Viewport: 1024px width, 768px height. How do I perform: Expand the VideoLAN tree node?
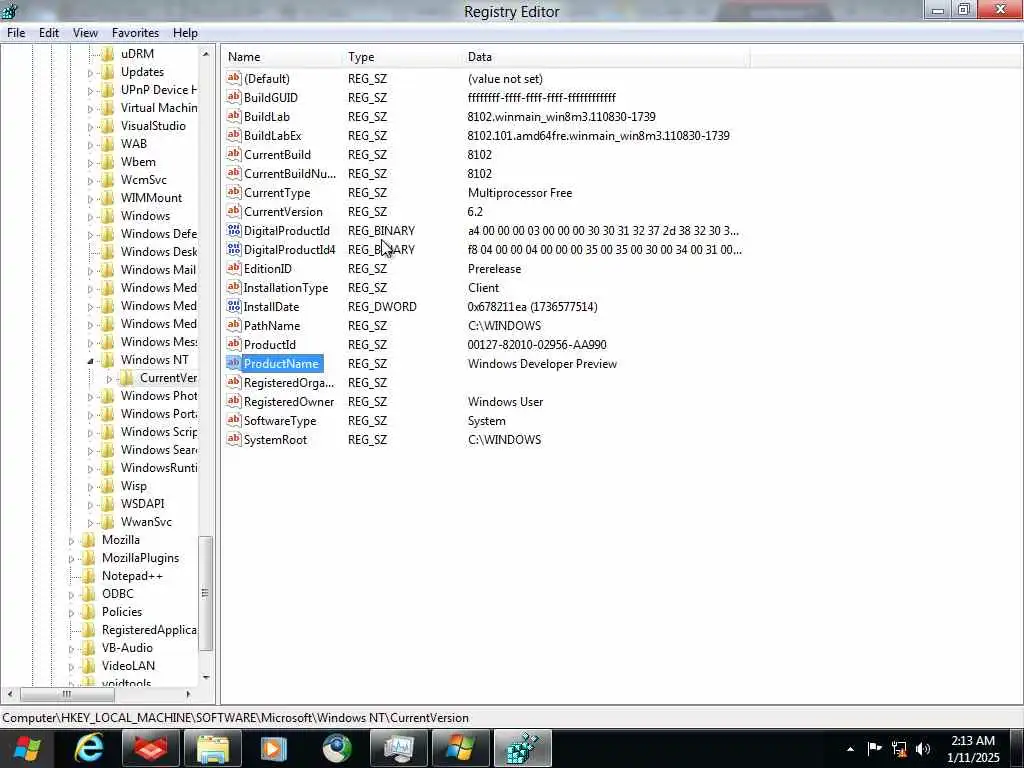coord(71,667)
